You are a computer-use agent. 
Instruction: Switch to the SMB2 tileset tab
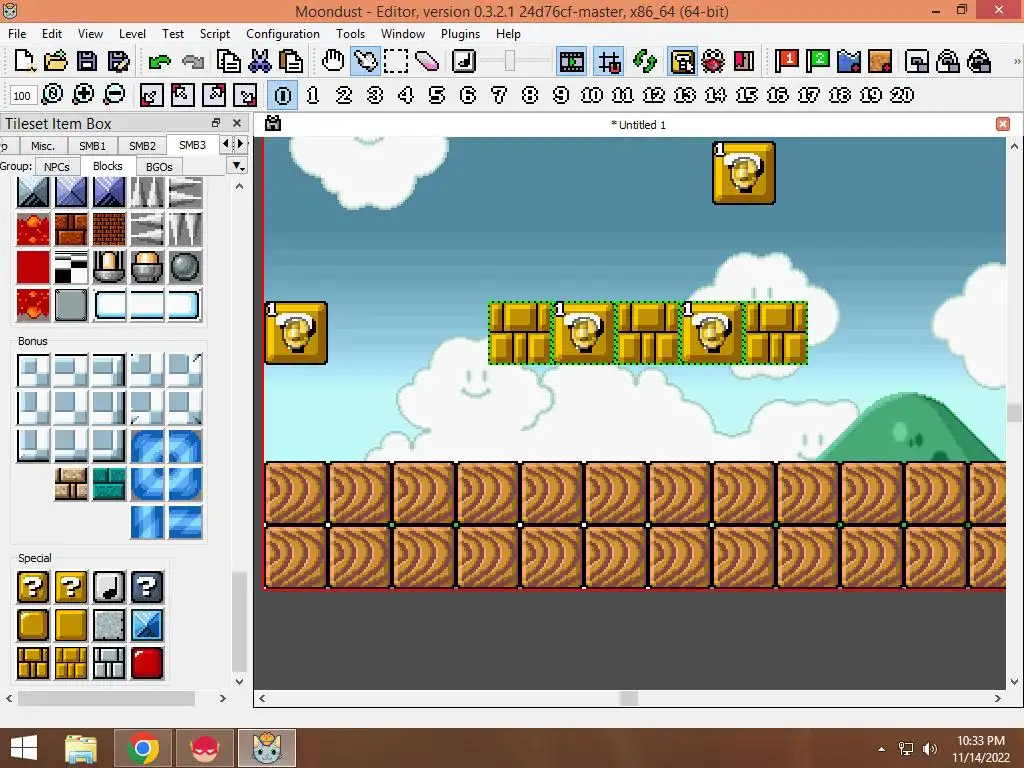pos(142,146)
